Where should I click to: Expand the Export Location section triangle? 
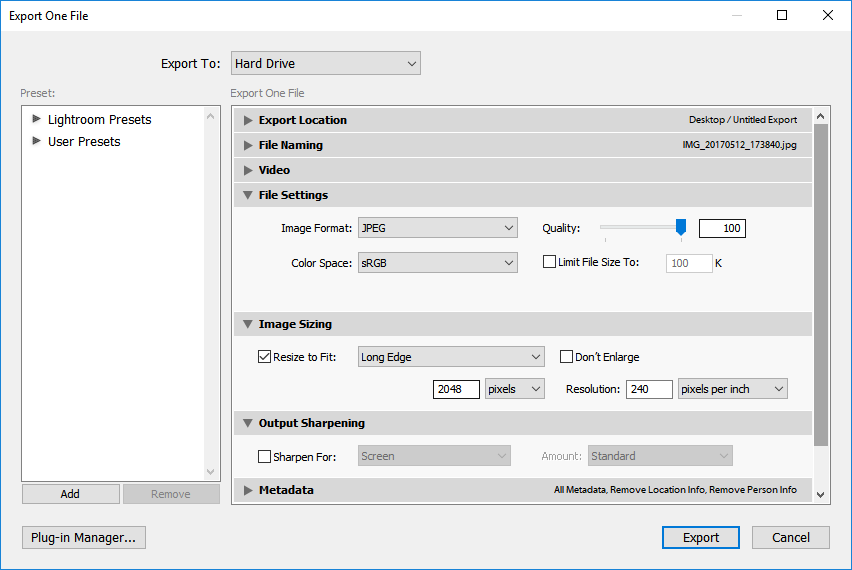[248, 120]
